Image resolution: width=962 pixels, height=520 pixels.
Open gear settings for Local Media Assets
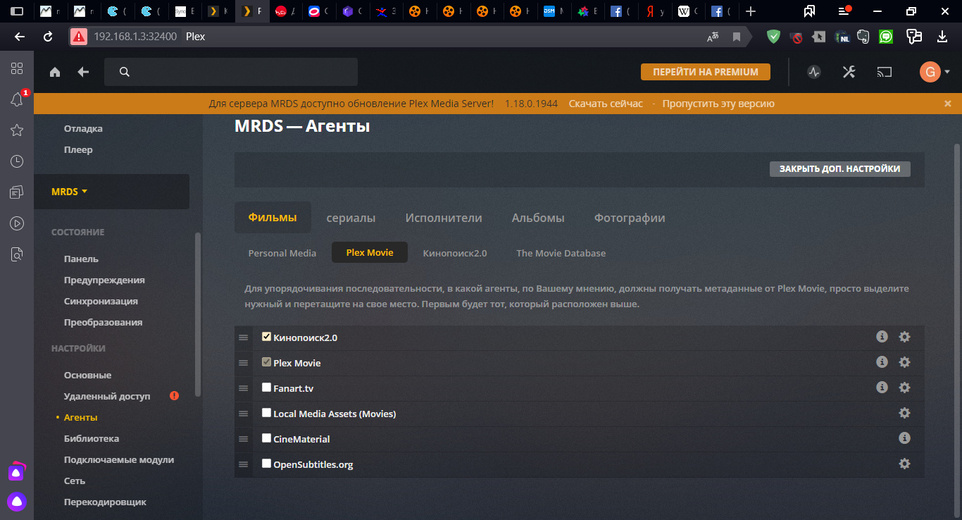[x=904, y=413]
